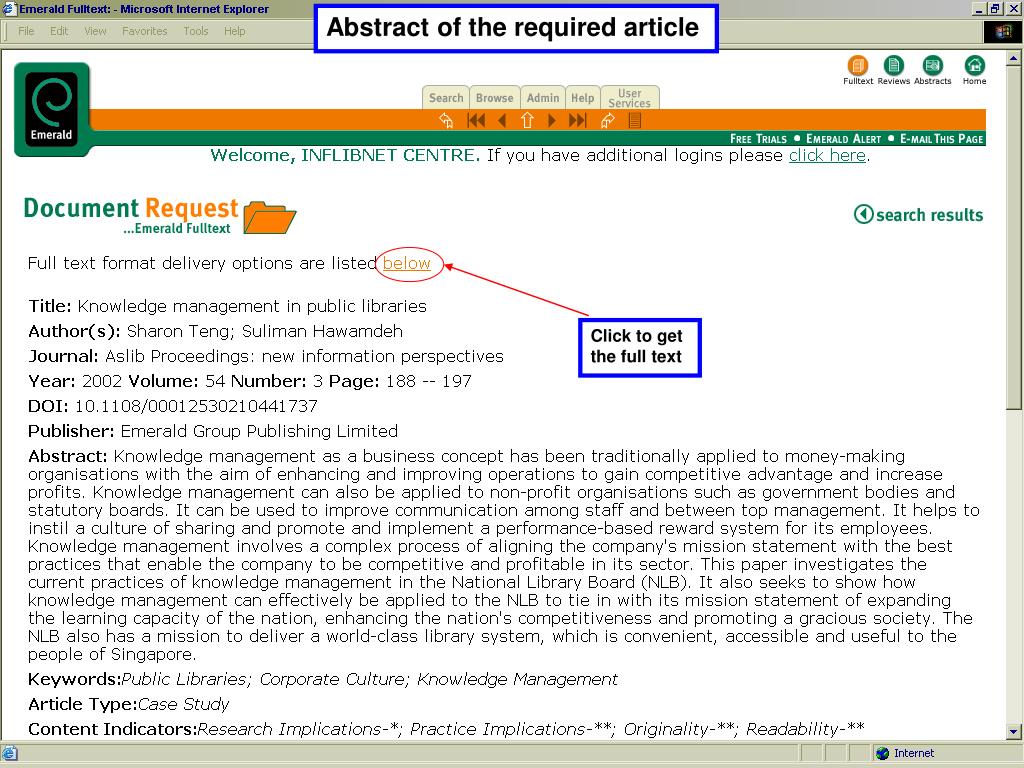Screen dimensions: 1024x768
Task: Click journal name 'Aslib Proceedings: new information perspectives'
Action: click(304, 356)
